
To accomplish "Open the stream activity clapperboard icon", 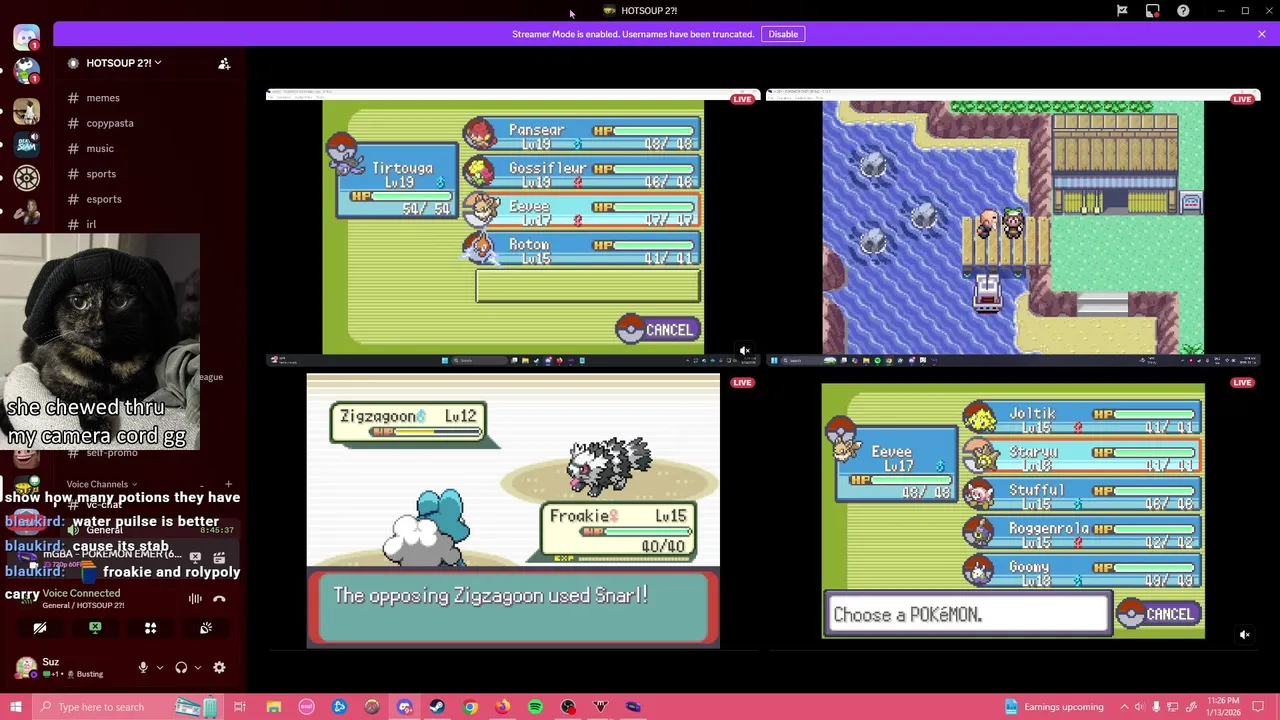I will pyautogui.click(x=220, y=557).
